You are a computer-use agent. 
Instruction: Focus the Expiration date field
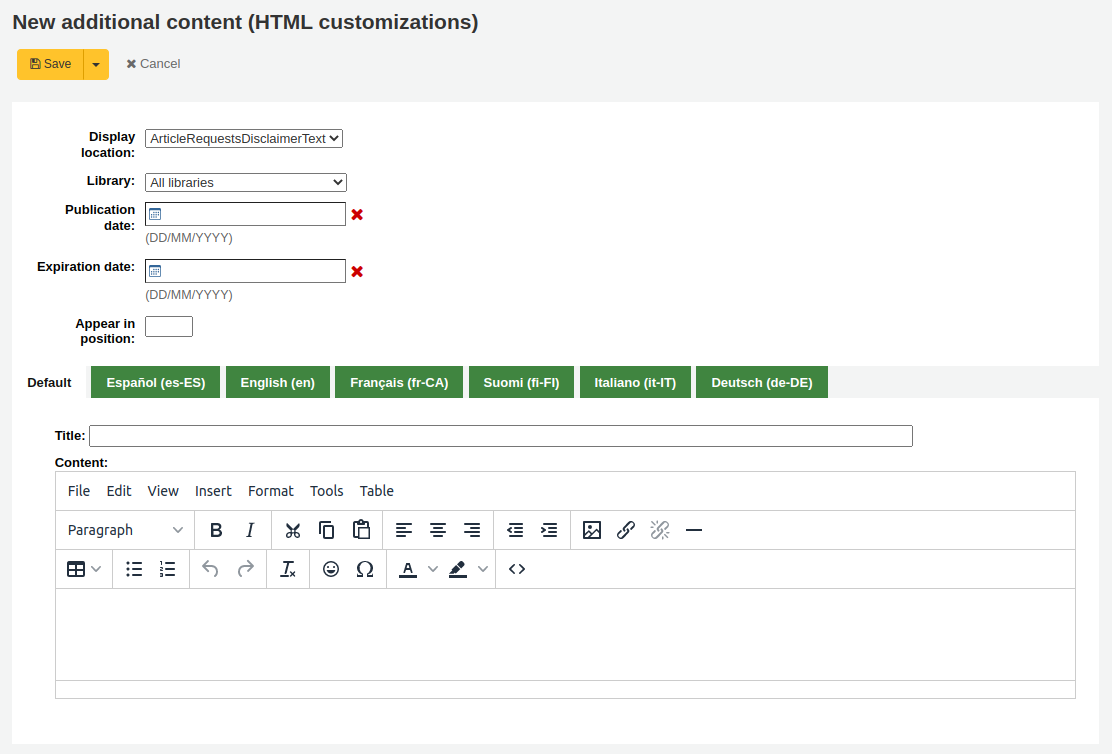(245, 271)
